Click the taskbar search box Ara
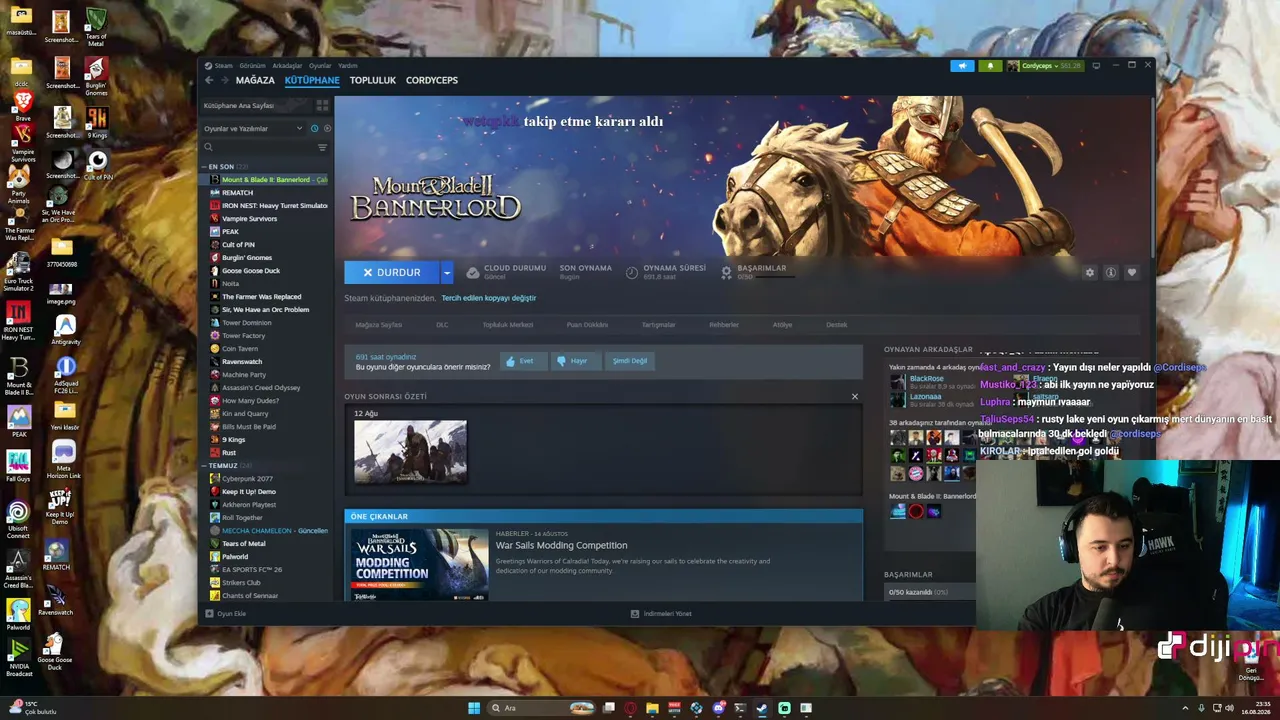The height and width of the screenshot is (720, 1280). pyautogui.click(x=541, y=708)
